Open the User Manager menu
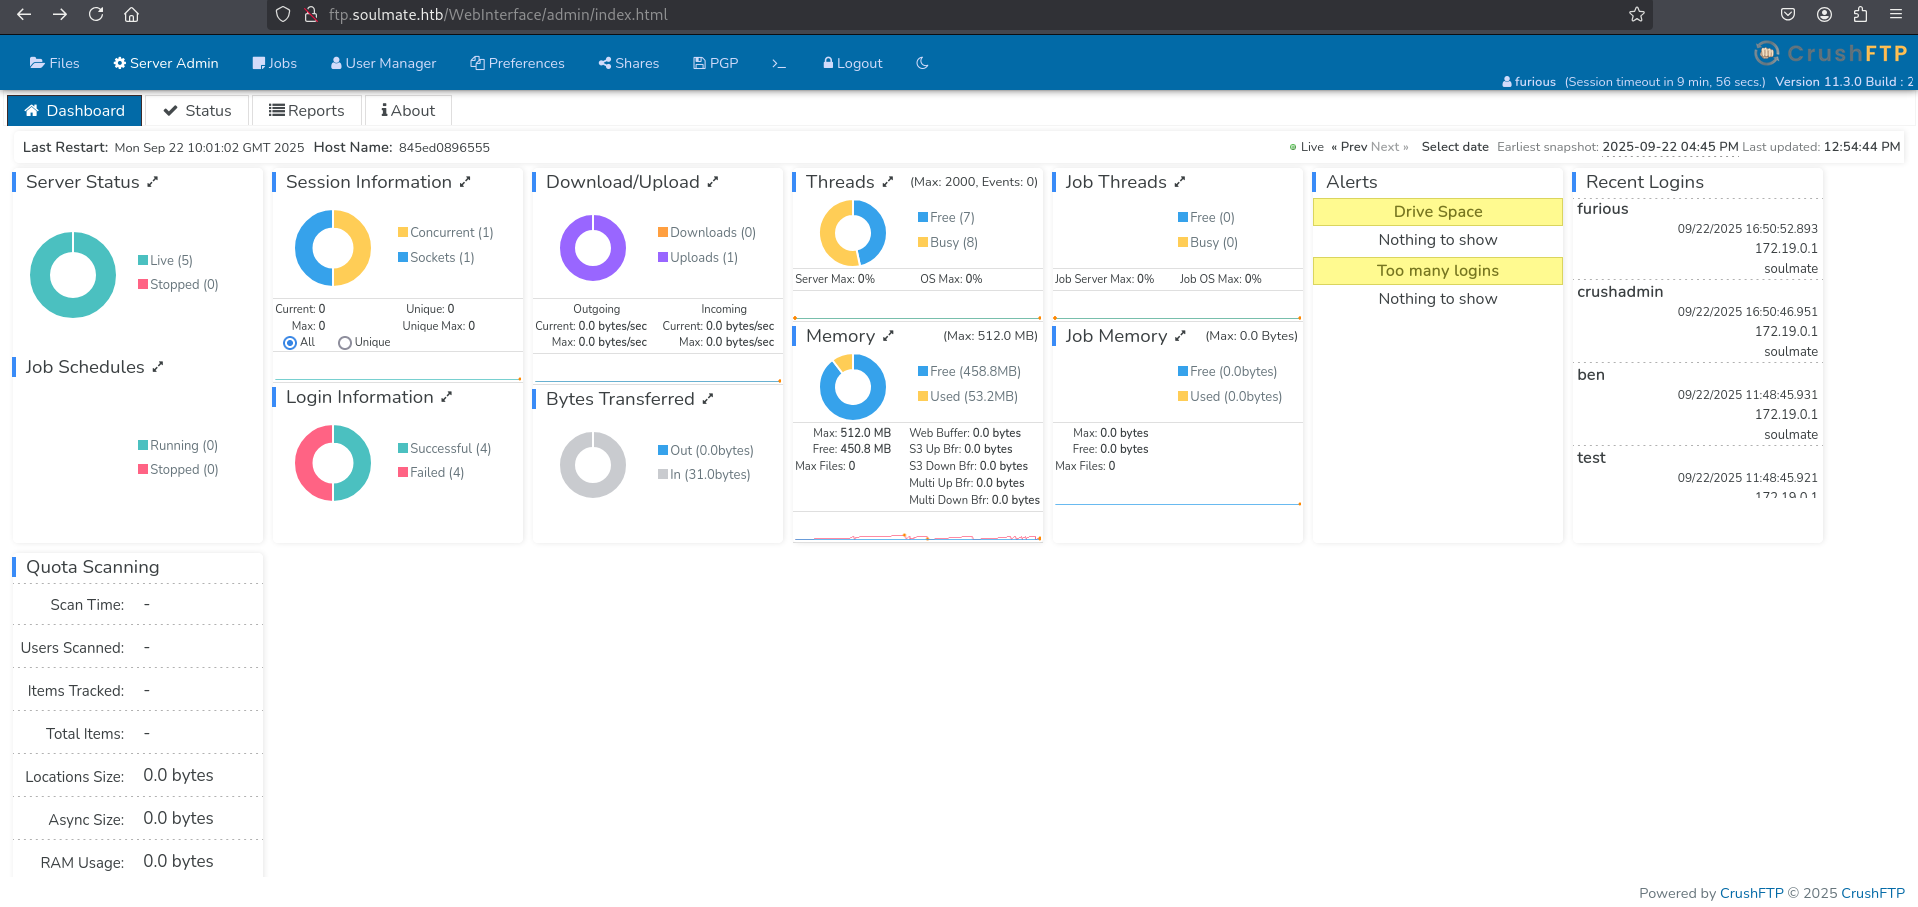 383,63
